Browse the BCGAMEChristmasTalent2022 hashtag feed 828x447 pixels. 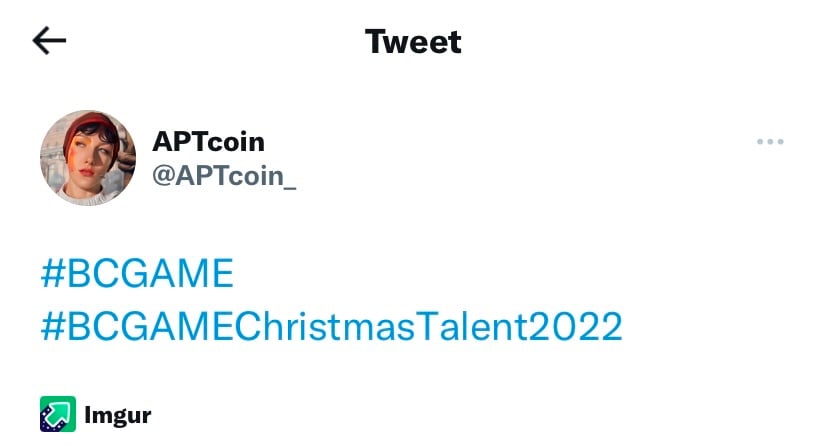coord(331,326)
